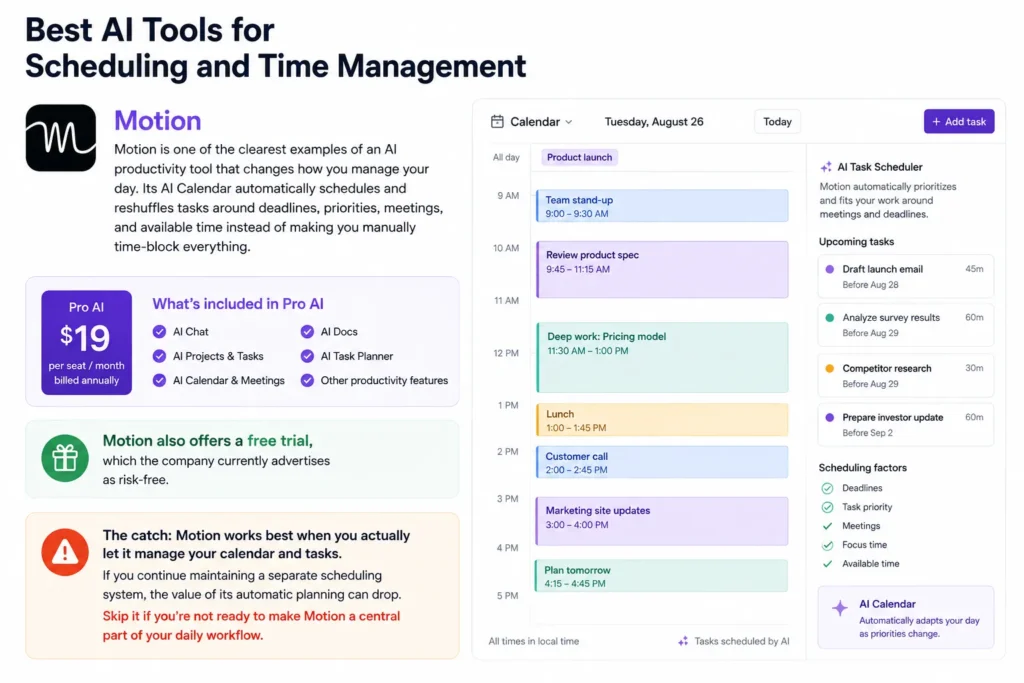This screenshot has height=683, width=1024.
Task: Open the Plan tomorrow event
Action: [662, 576]
